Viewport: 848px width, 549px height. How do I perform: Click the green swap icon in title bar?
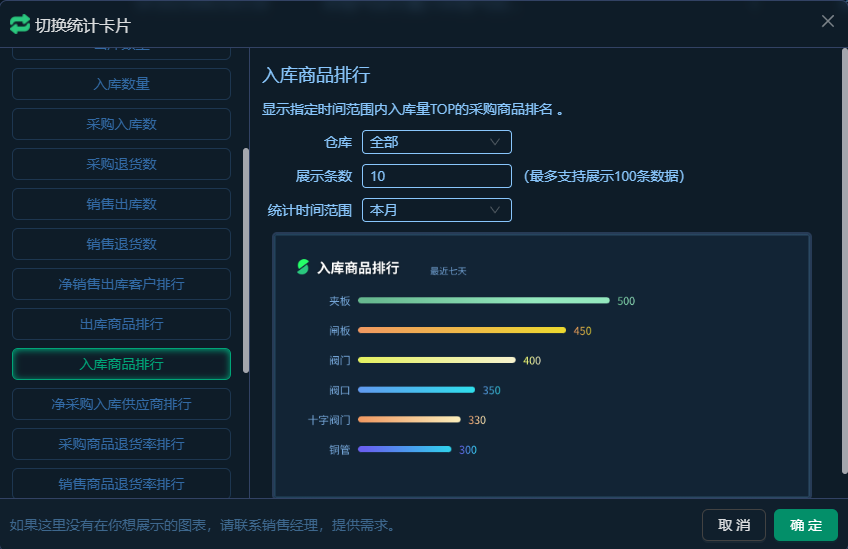[x=20, y=23]
